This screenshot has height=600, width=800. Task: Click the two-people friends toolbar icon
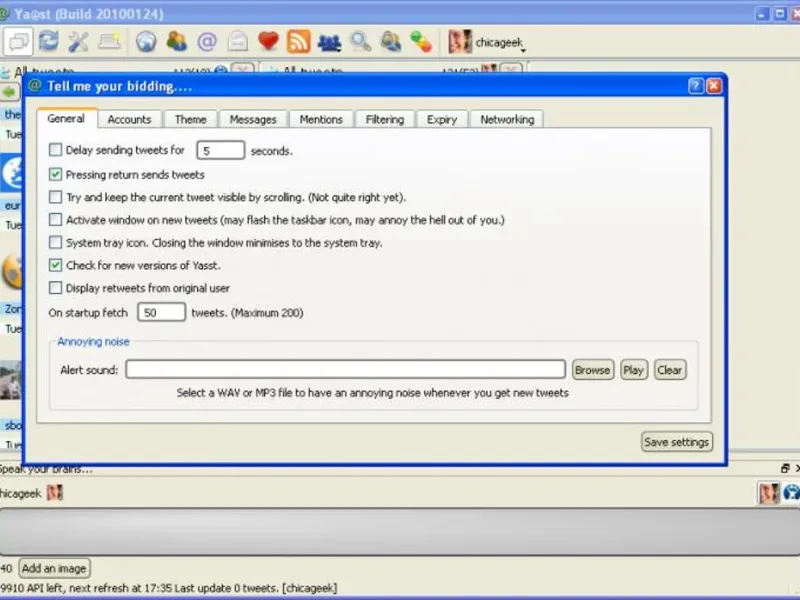coord(176,41)
